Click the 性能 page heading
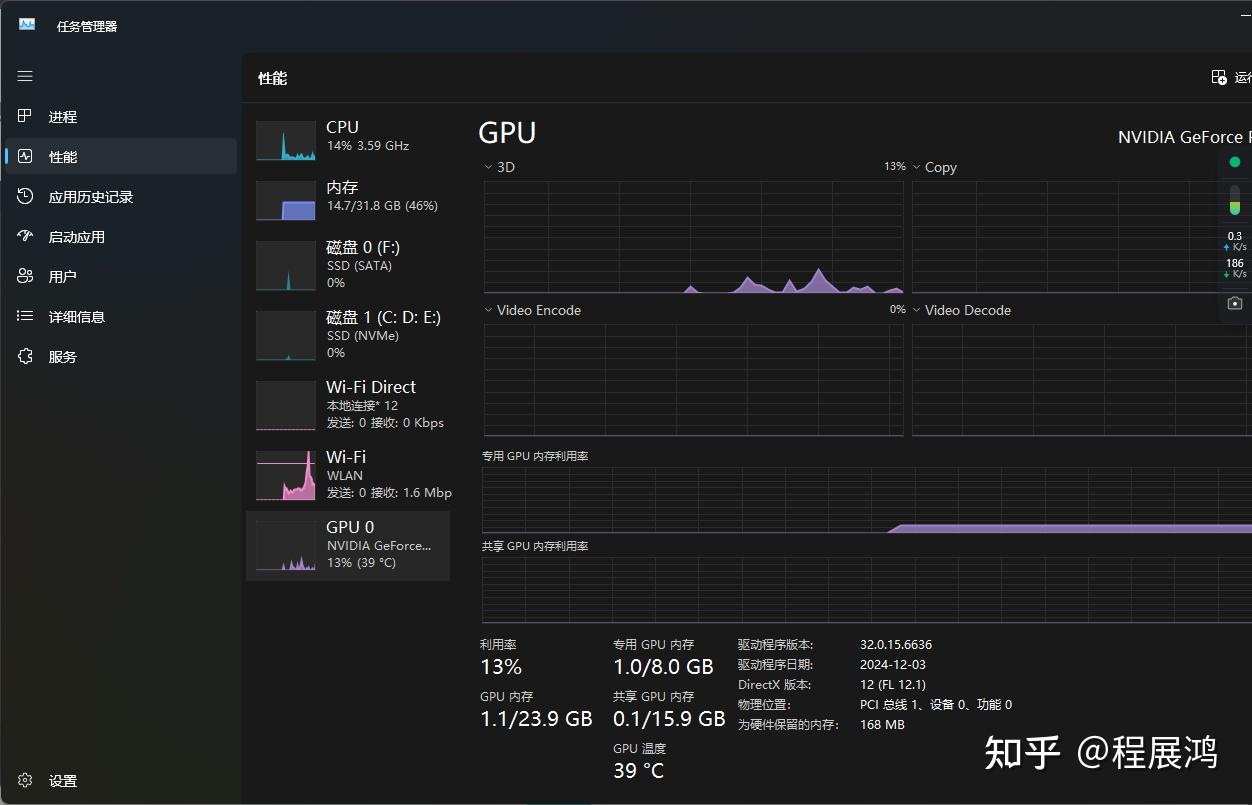Image resolution: width=1252 pixels, height=805 pixels. pyautogui.click(x=273, y=78)
